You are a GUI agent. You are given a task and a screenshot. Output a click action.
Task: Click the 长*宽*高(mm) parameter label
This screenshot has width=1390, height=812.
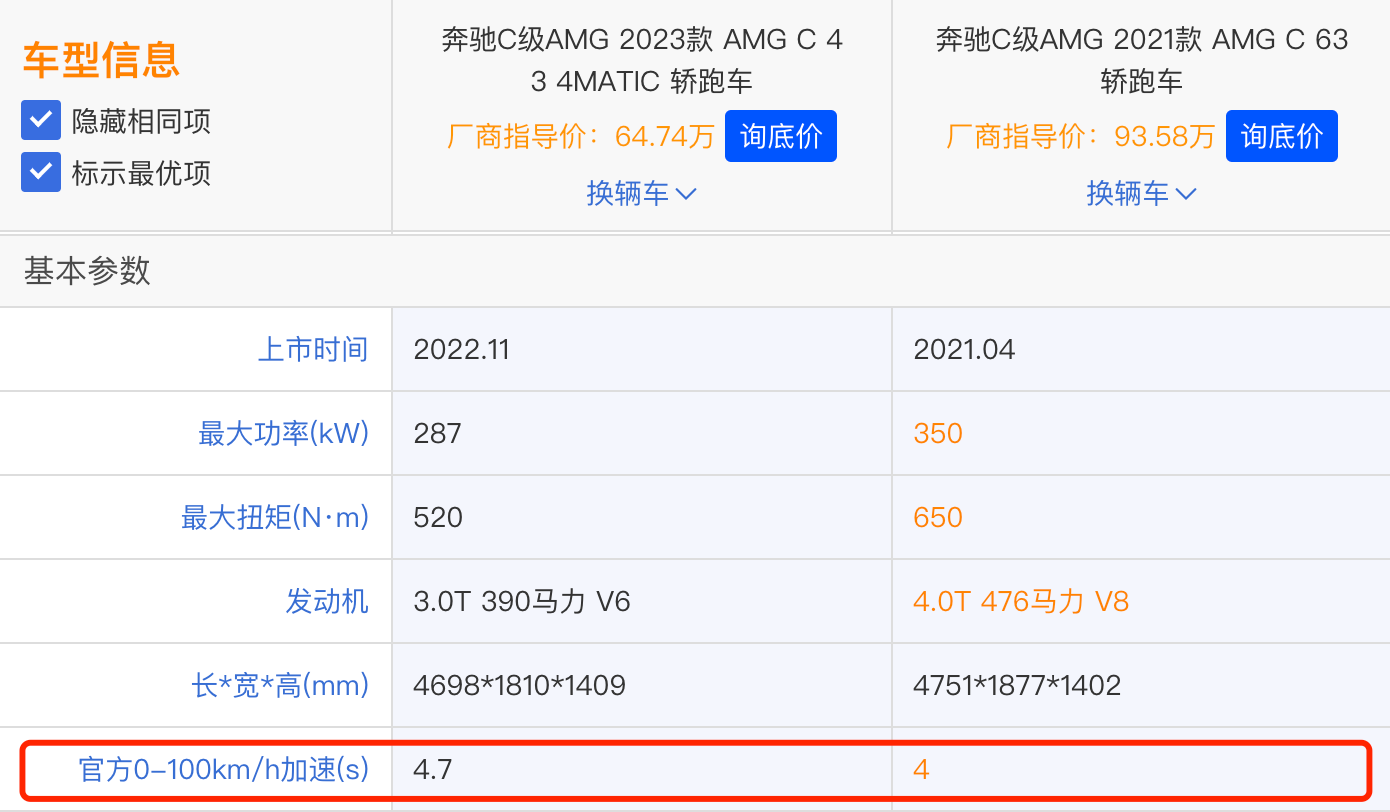(280, 685)
